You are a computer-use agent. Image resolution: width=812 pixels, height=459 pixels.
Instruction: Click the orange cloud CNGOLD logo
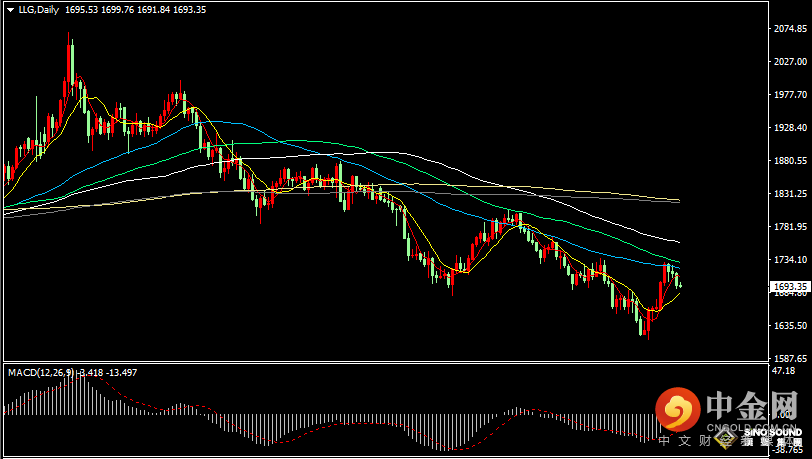(x=680, y=410)
